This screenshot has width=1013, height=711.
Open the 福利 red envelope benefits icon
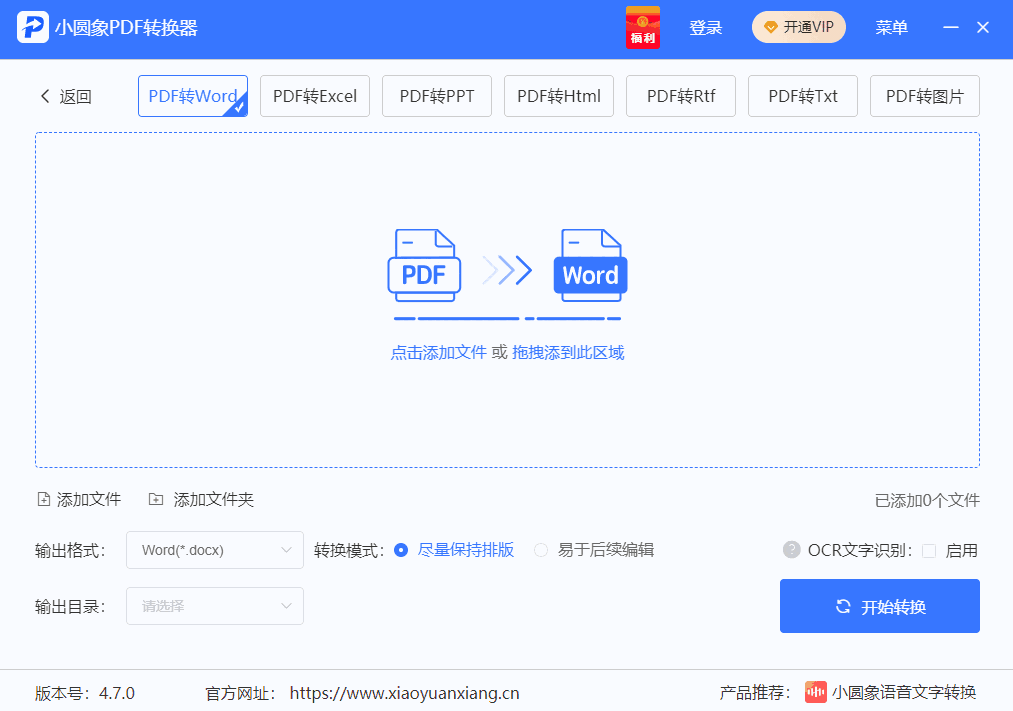642,27
